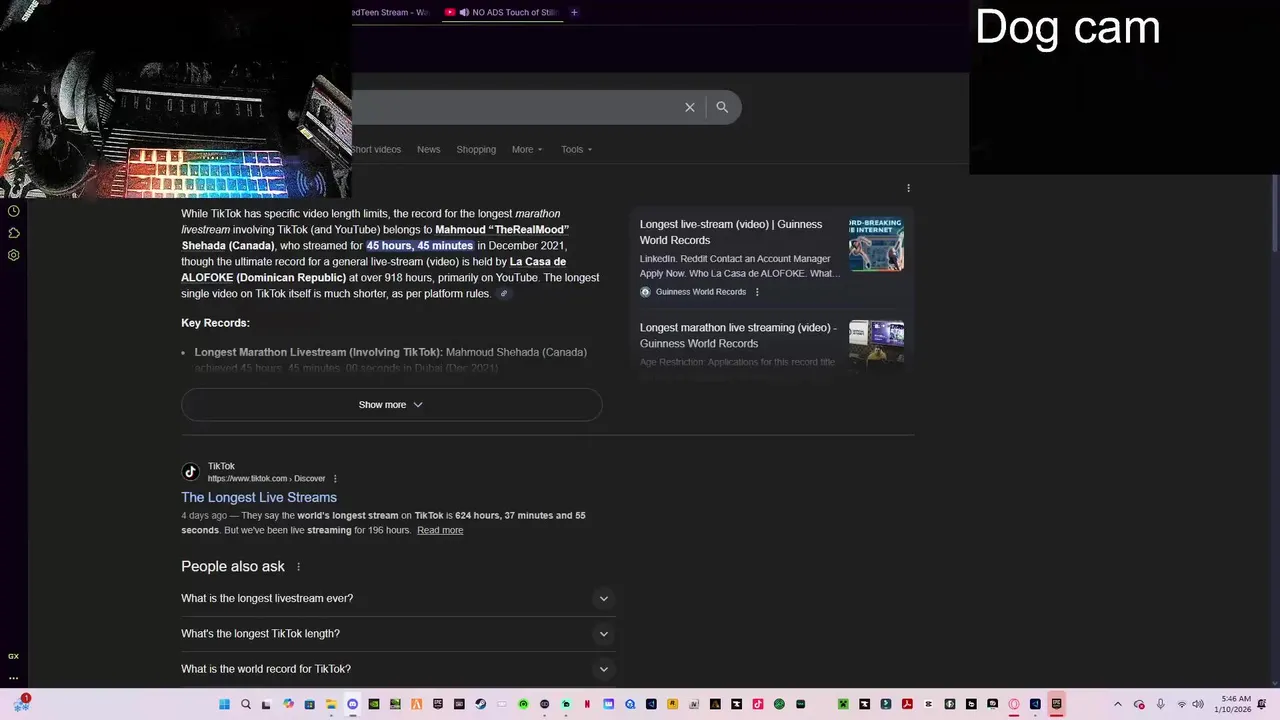Viewport: 1280px width, 720px height.
Task: Click the TikTok favicon in search result
Action: tap(190, 472)
